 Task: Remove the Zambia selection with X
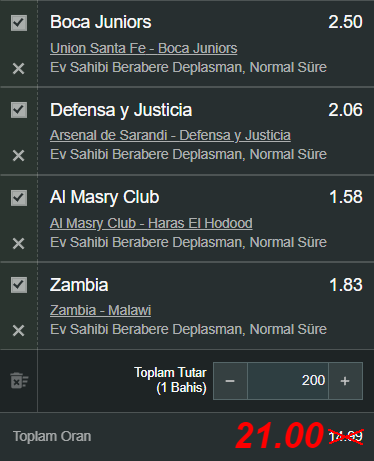pyautogui.click(x=18, y=331)
